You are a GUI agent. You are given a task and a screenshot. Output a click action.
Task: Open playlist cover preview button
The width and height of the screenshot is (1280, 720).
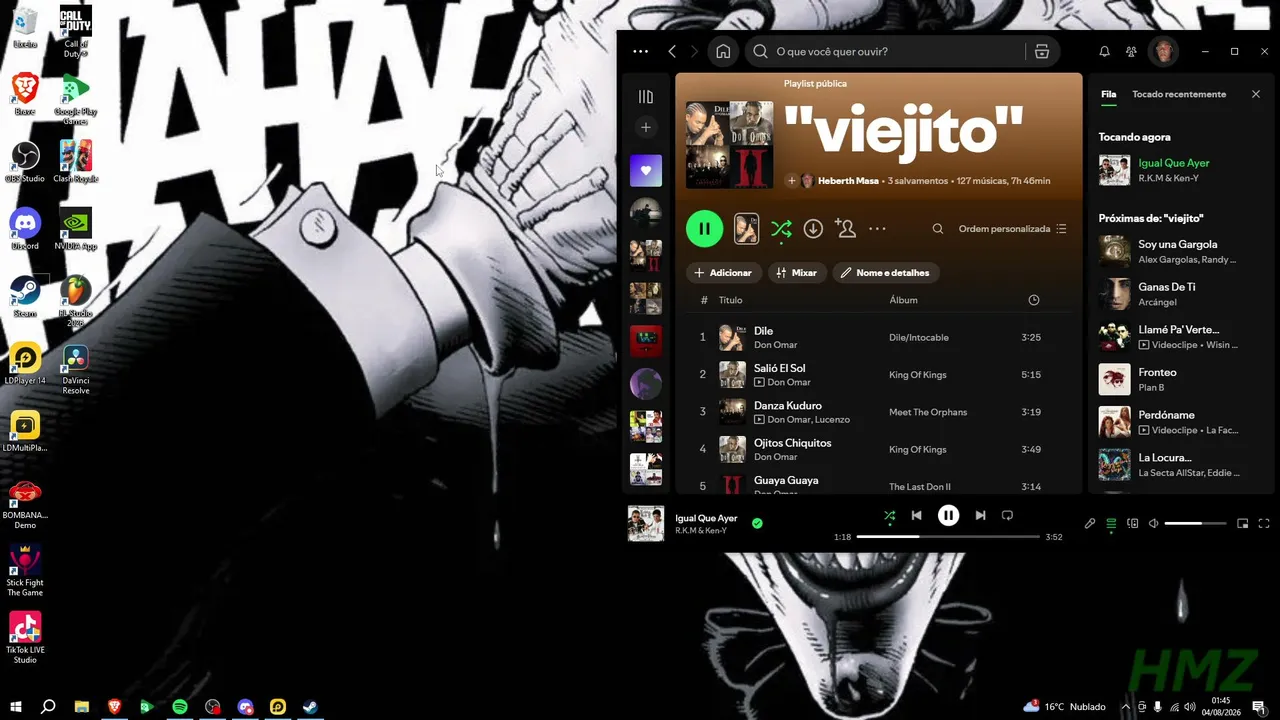tap(746, 229)
